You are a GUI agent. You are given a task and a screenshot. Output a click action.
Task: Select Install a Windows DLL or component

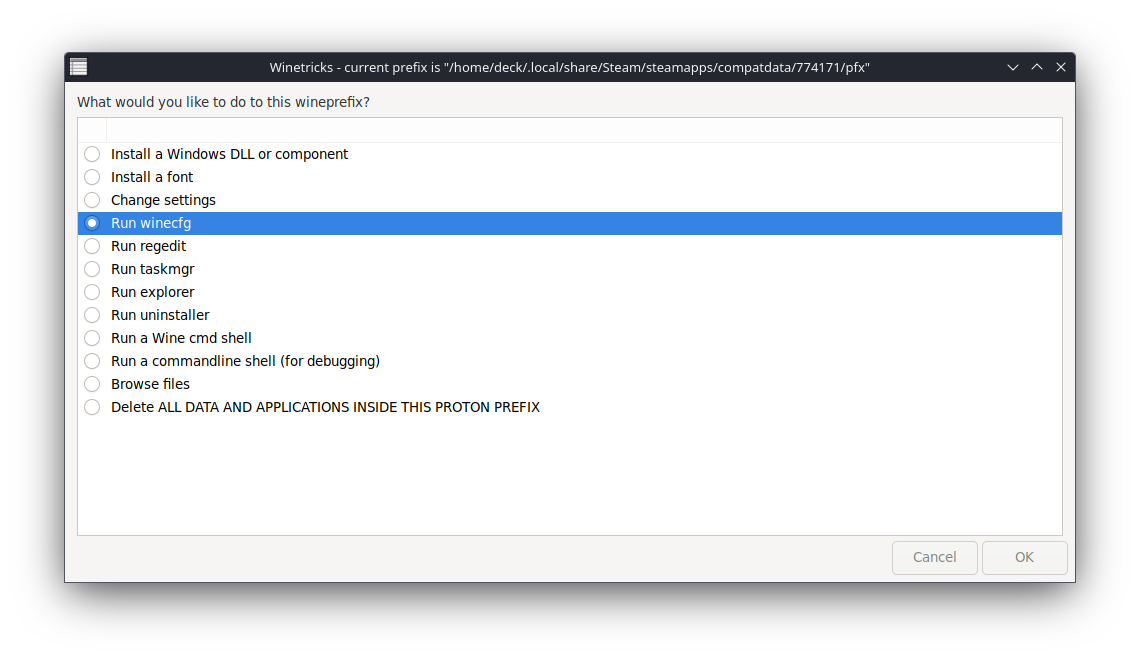tap(92, 154)
